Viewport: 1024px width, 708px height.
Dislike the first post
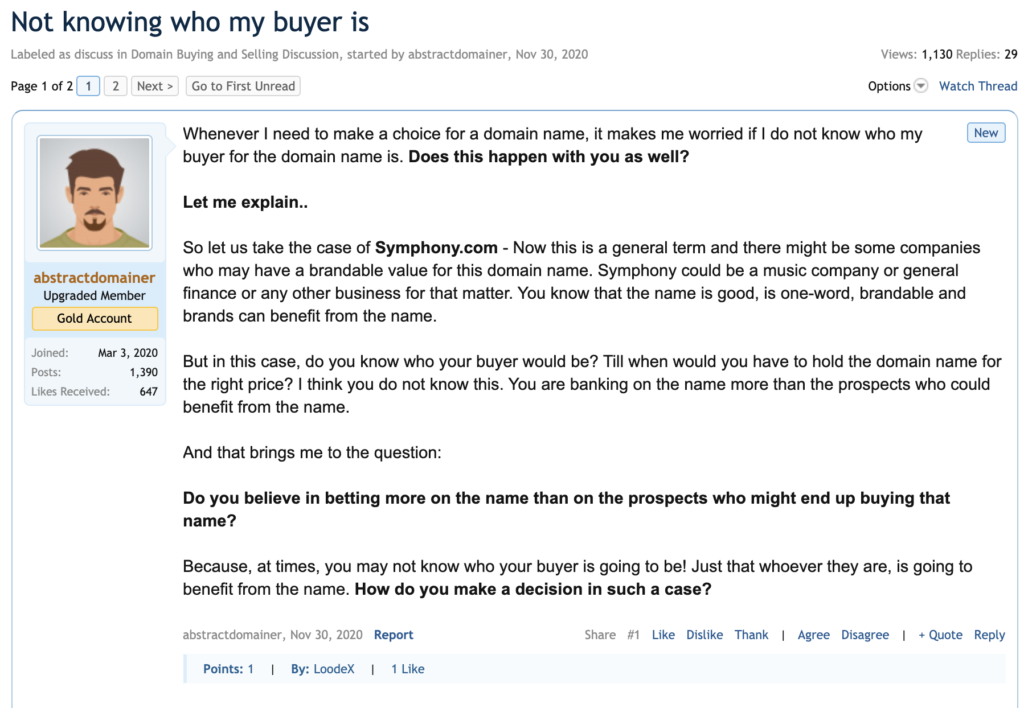click(x=704, y=635)
